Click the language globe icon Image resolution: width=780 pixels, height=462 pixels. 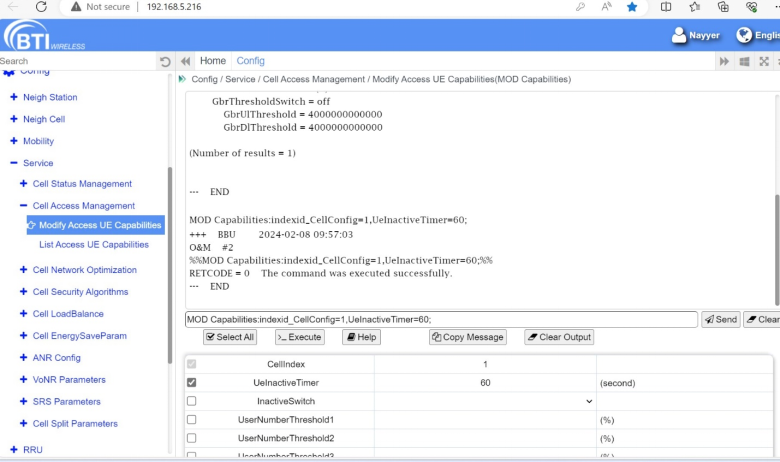[744, 35]
